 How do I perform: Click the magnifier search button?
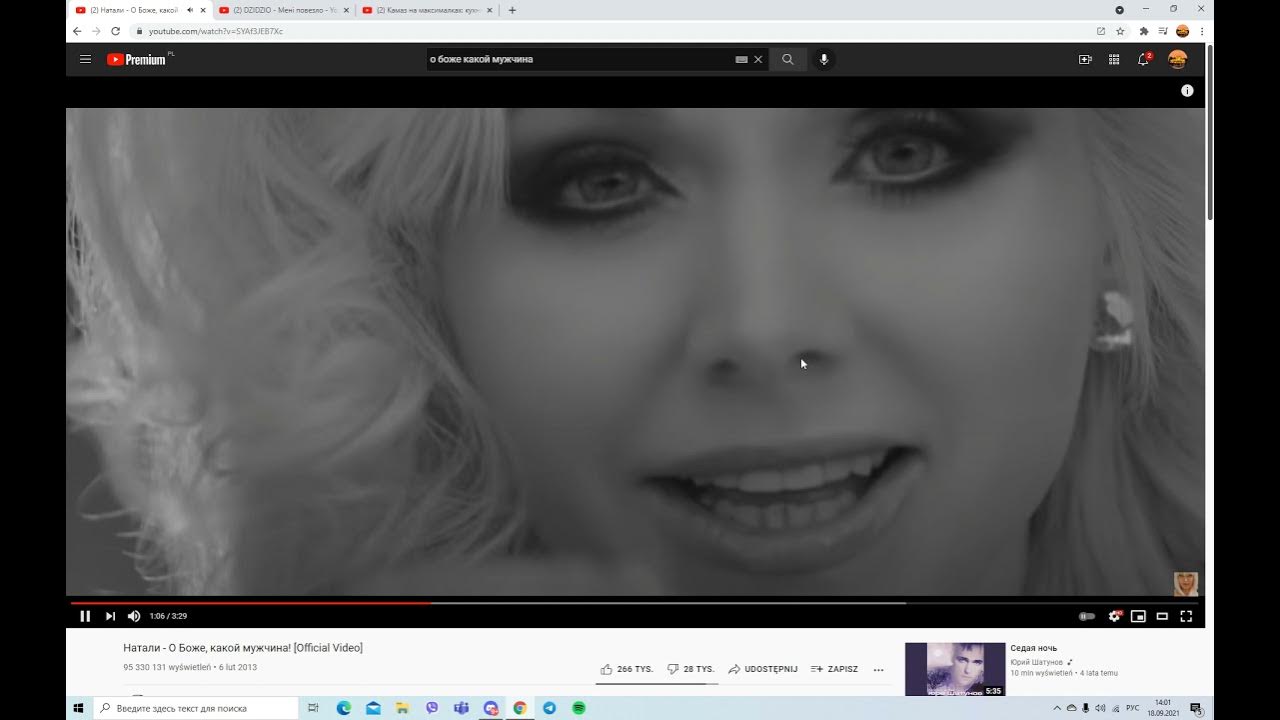pos(788,60)
